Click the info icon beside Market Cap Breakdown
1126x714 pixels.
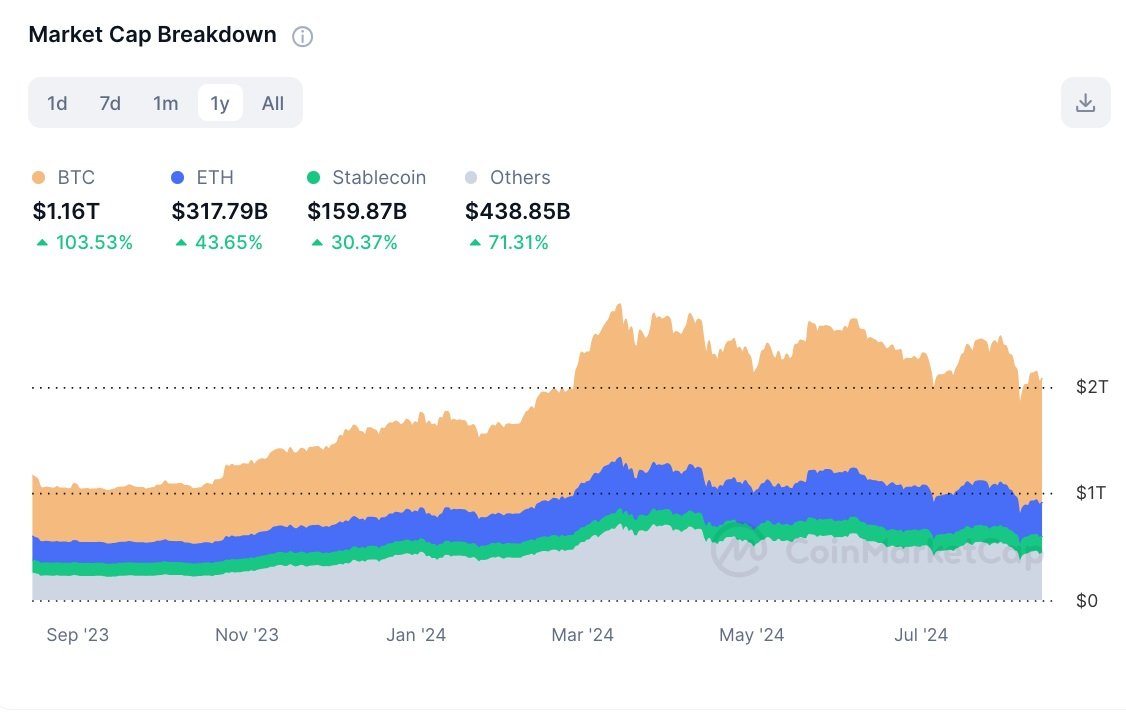302,37
